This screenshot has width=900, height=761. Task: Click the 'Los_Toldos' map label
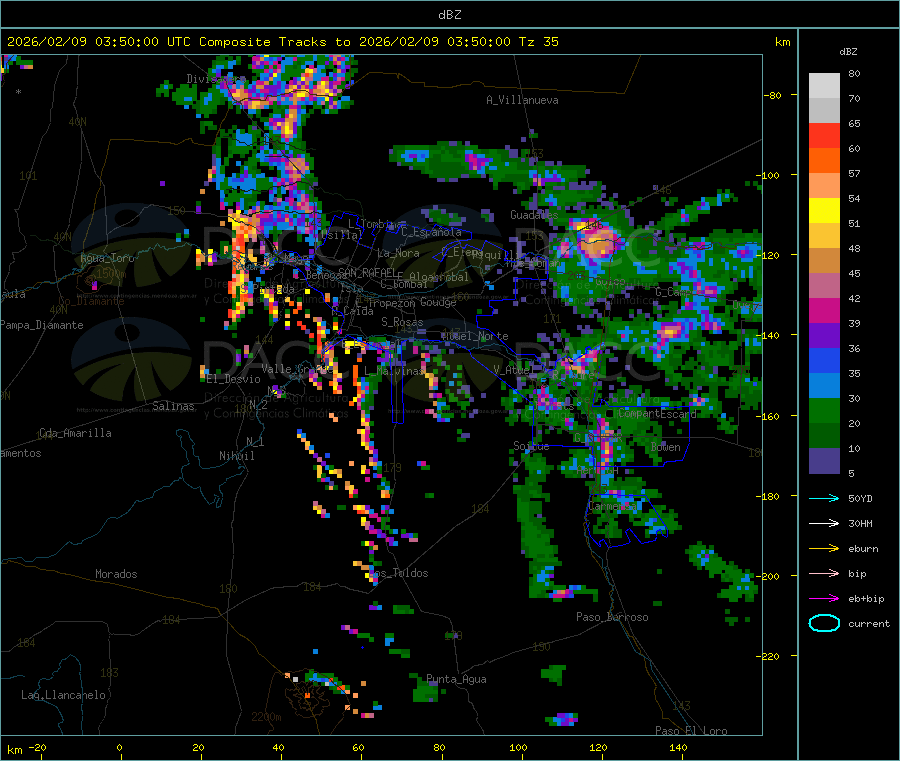[398, 573]
